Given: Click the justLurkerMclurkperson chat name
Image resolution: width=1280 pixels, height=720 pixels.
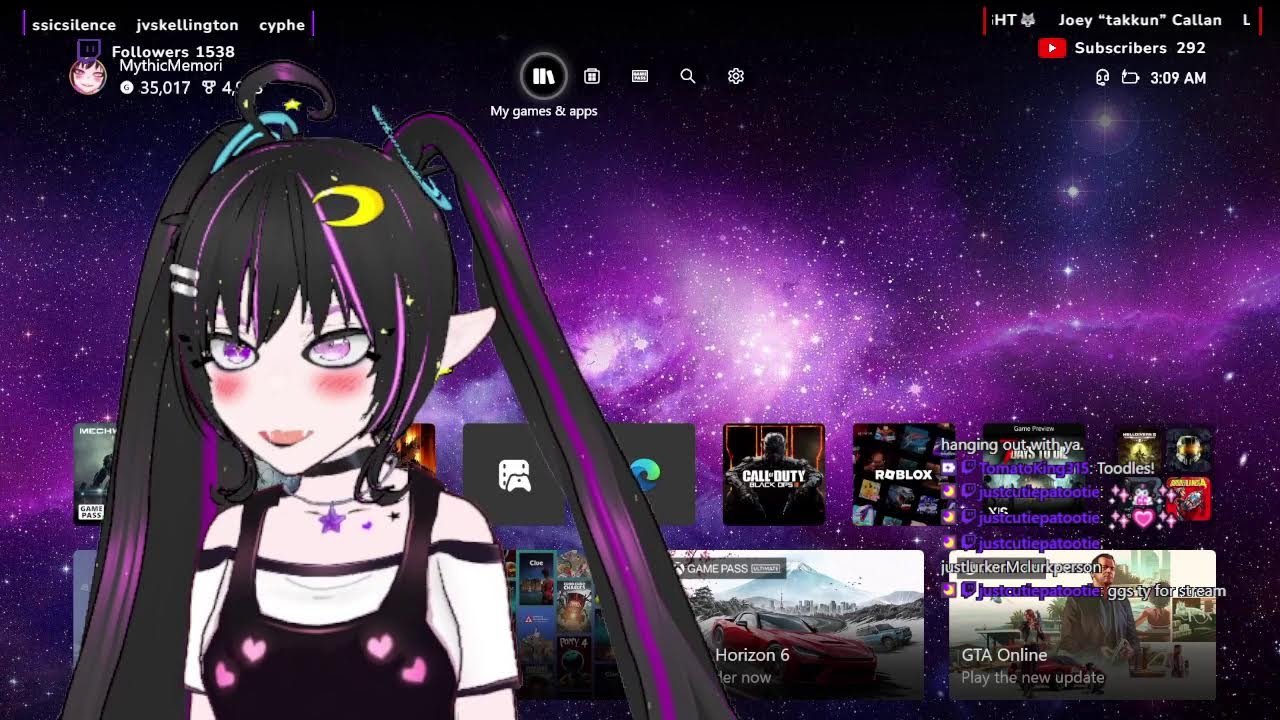Looking at the screenshot, I should pos(1021,567).
